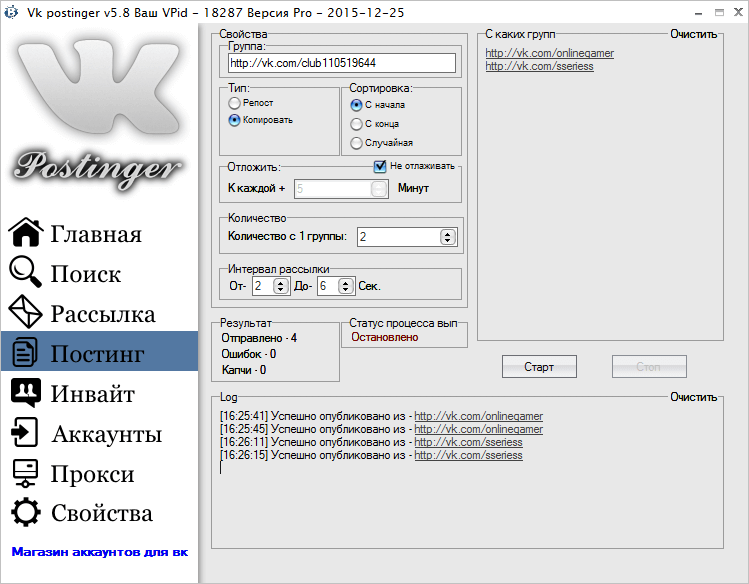This screenshot has height=584, width=749.
Task: Close the Vk postinger window
Action: coord(738,12)
